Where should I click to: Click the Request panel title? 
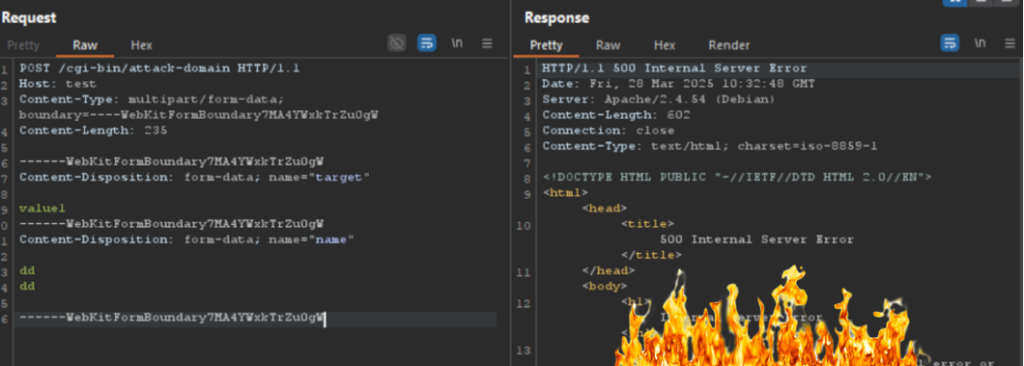(x=29, y=18)
